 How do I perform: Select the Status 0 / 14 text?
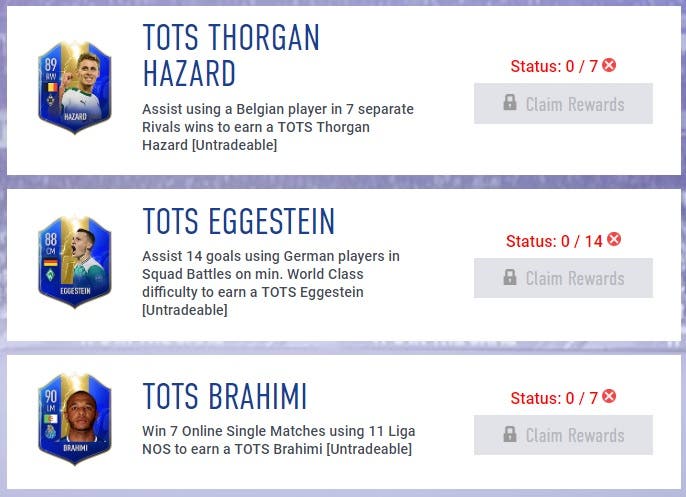pos(554,241)
